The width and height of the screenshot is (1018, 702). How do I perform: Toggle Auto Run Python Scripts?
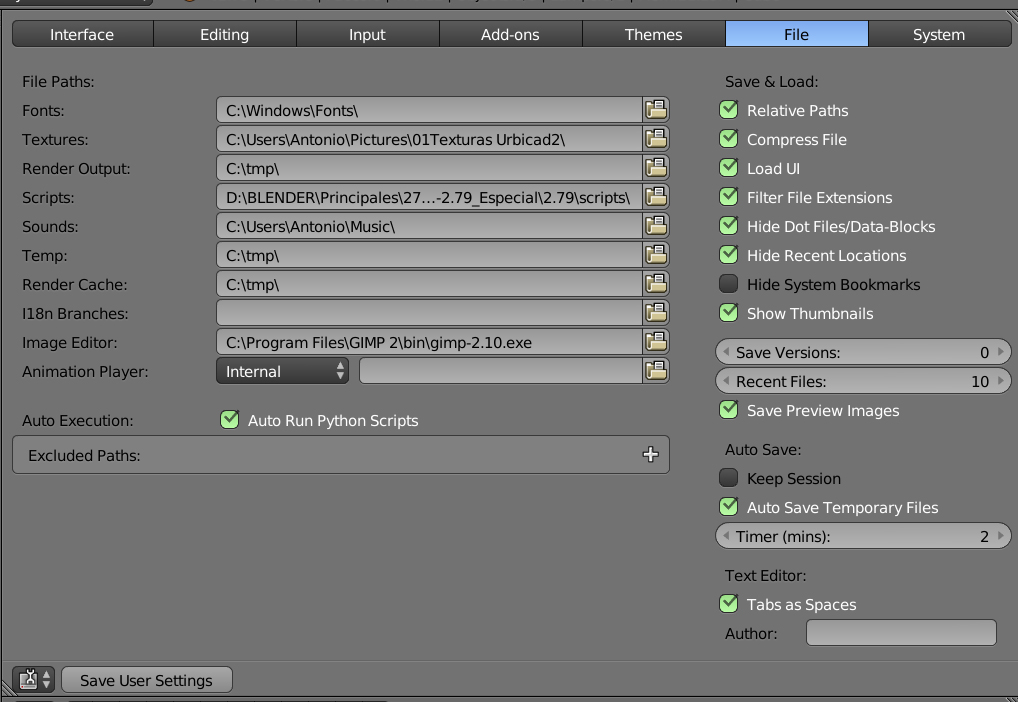[230, 420]
